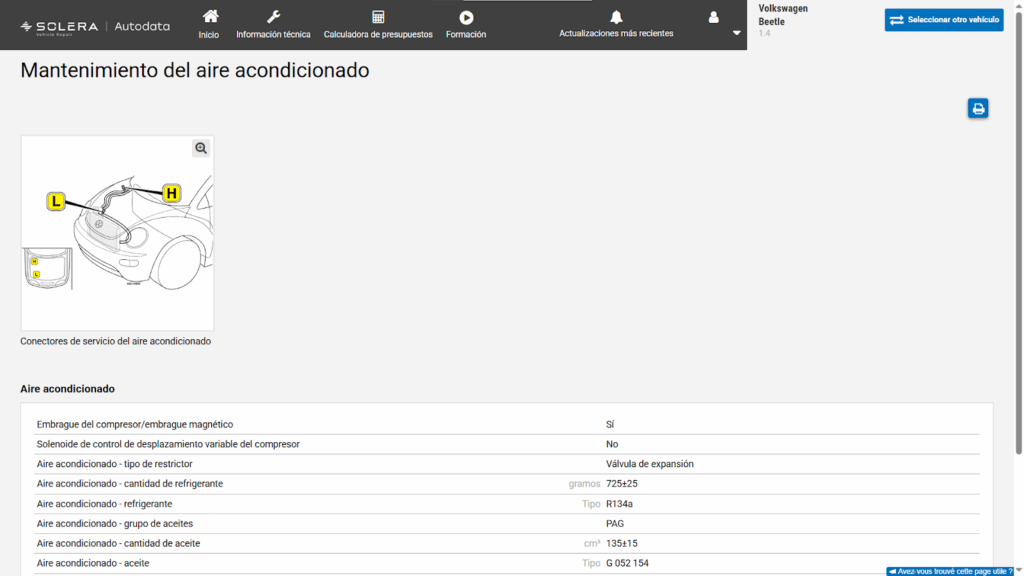Select the G 052 154 aceite row
Image resolution: width=1024 pixels, height=576 pixels.
(x=506, y=563)
